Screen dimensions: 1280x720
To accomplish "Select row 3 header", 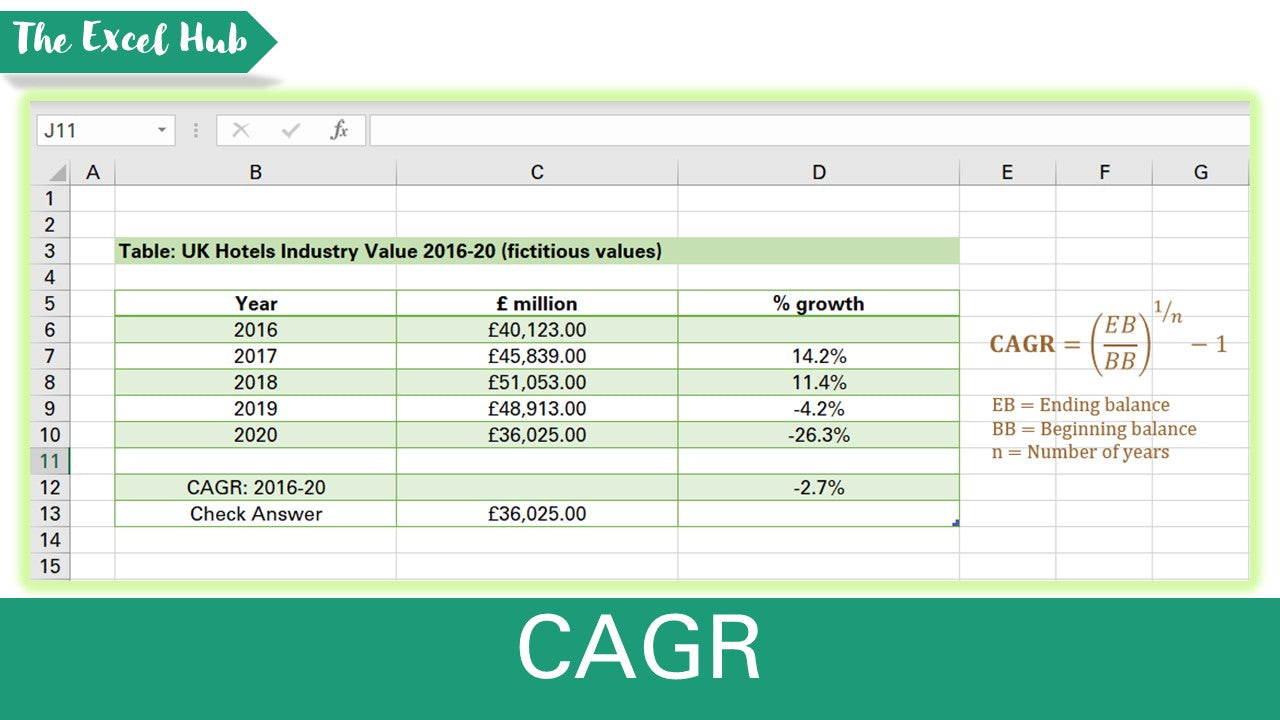I will click(x=50, y=251).
